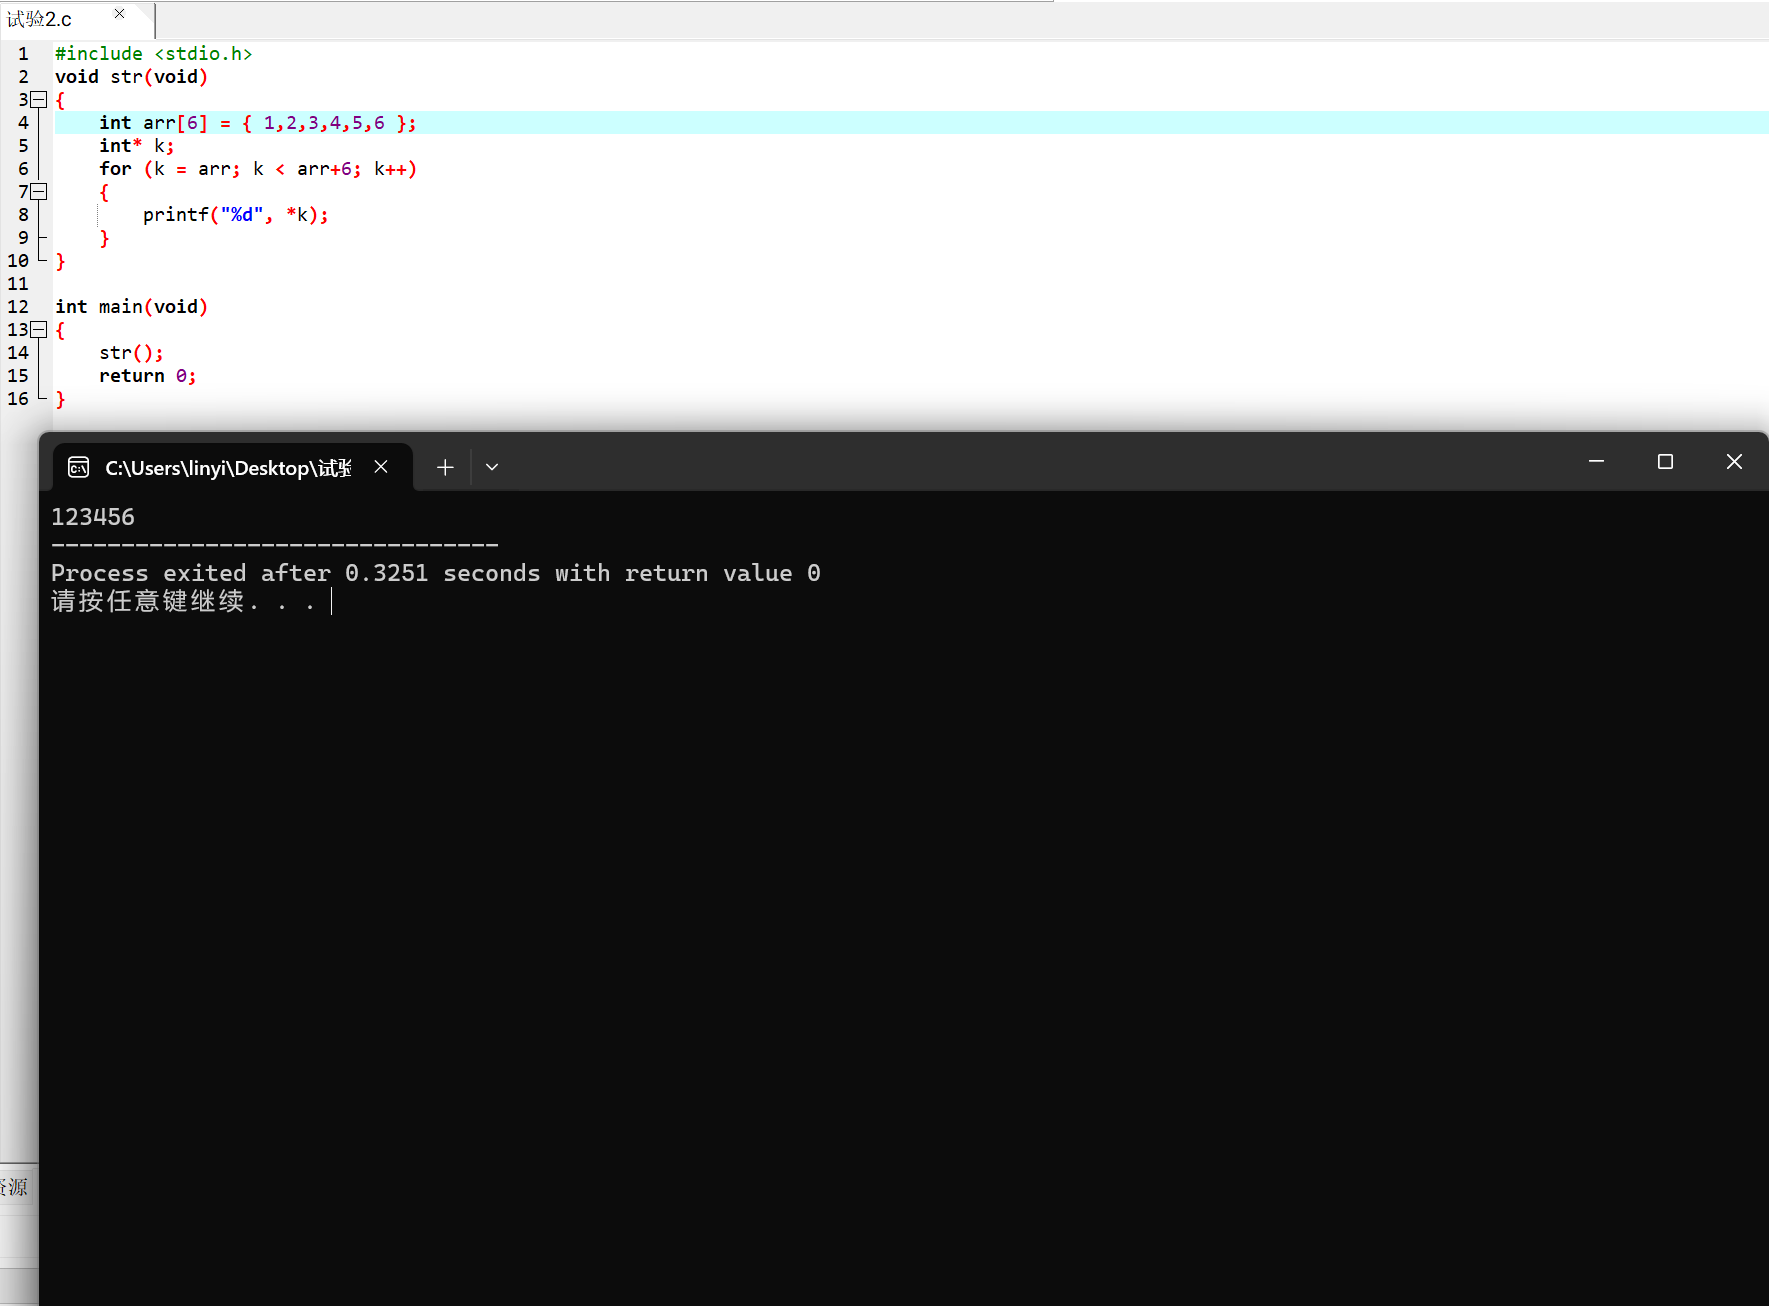The image size is (1769, 1306).
Task: Click the for loop statement line
Action: 258,169
